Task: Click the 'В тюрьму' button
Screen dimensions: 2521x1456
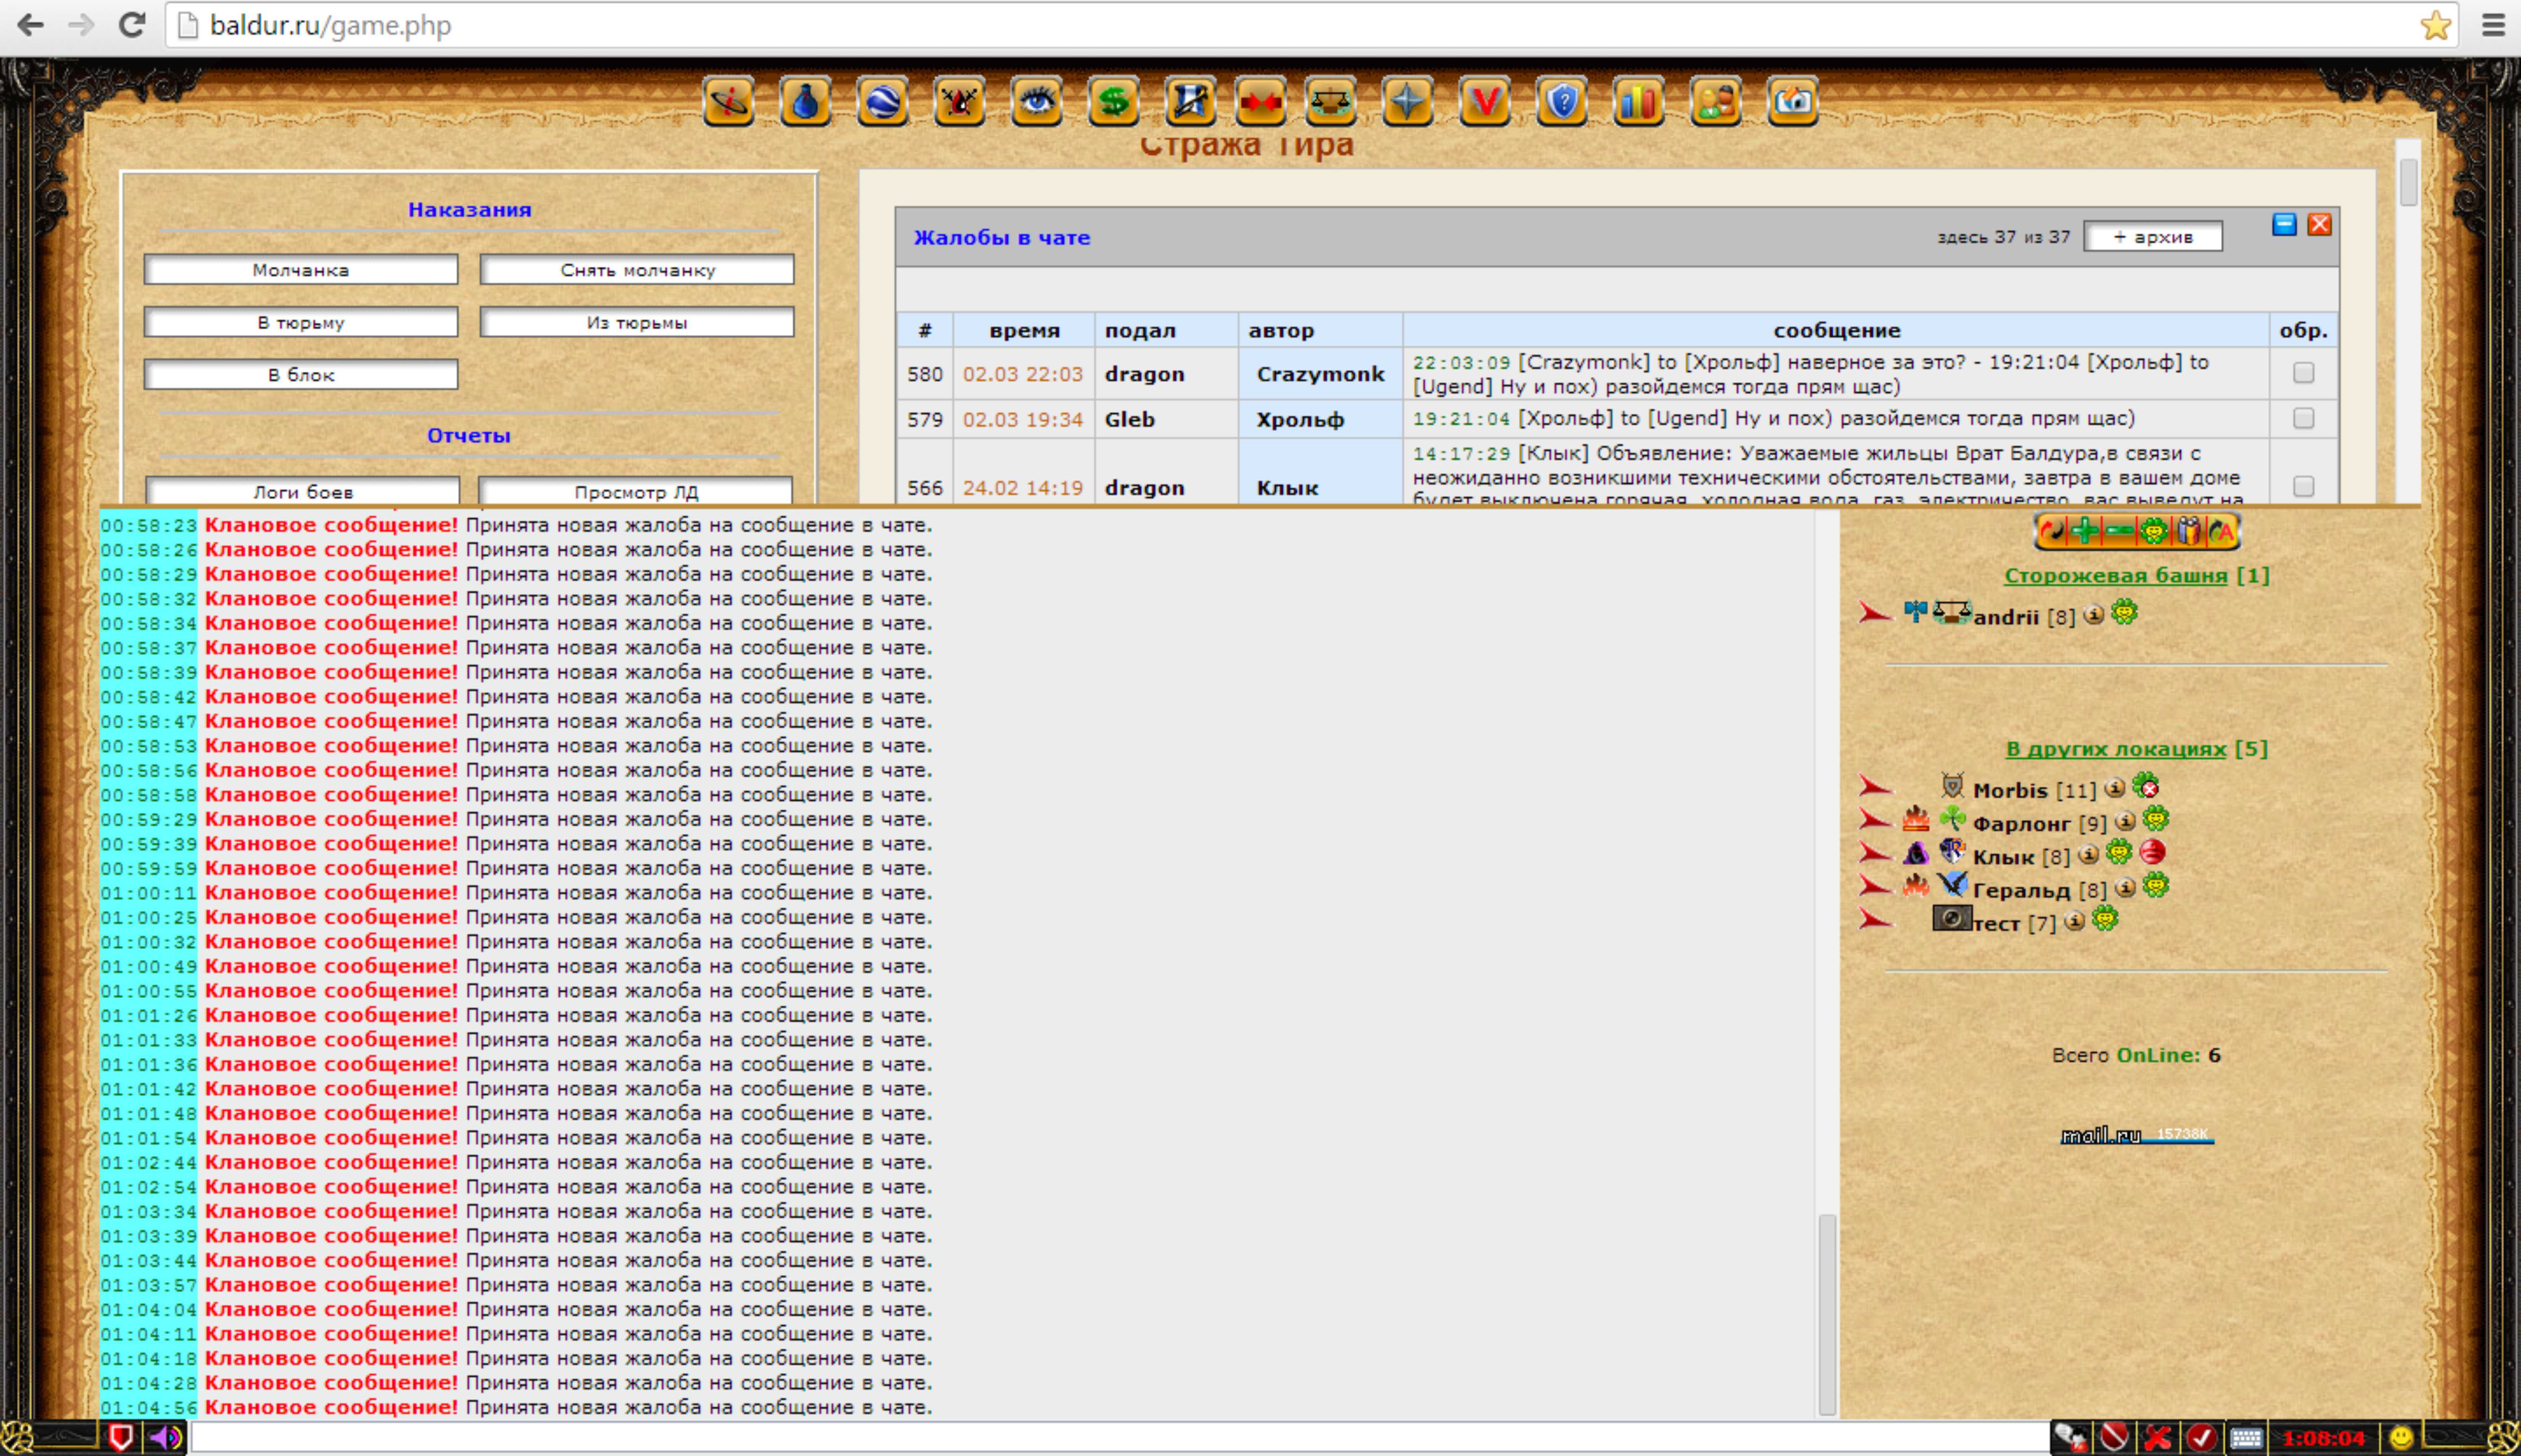Action: coord(301,322)
